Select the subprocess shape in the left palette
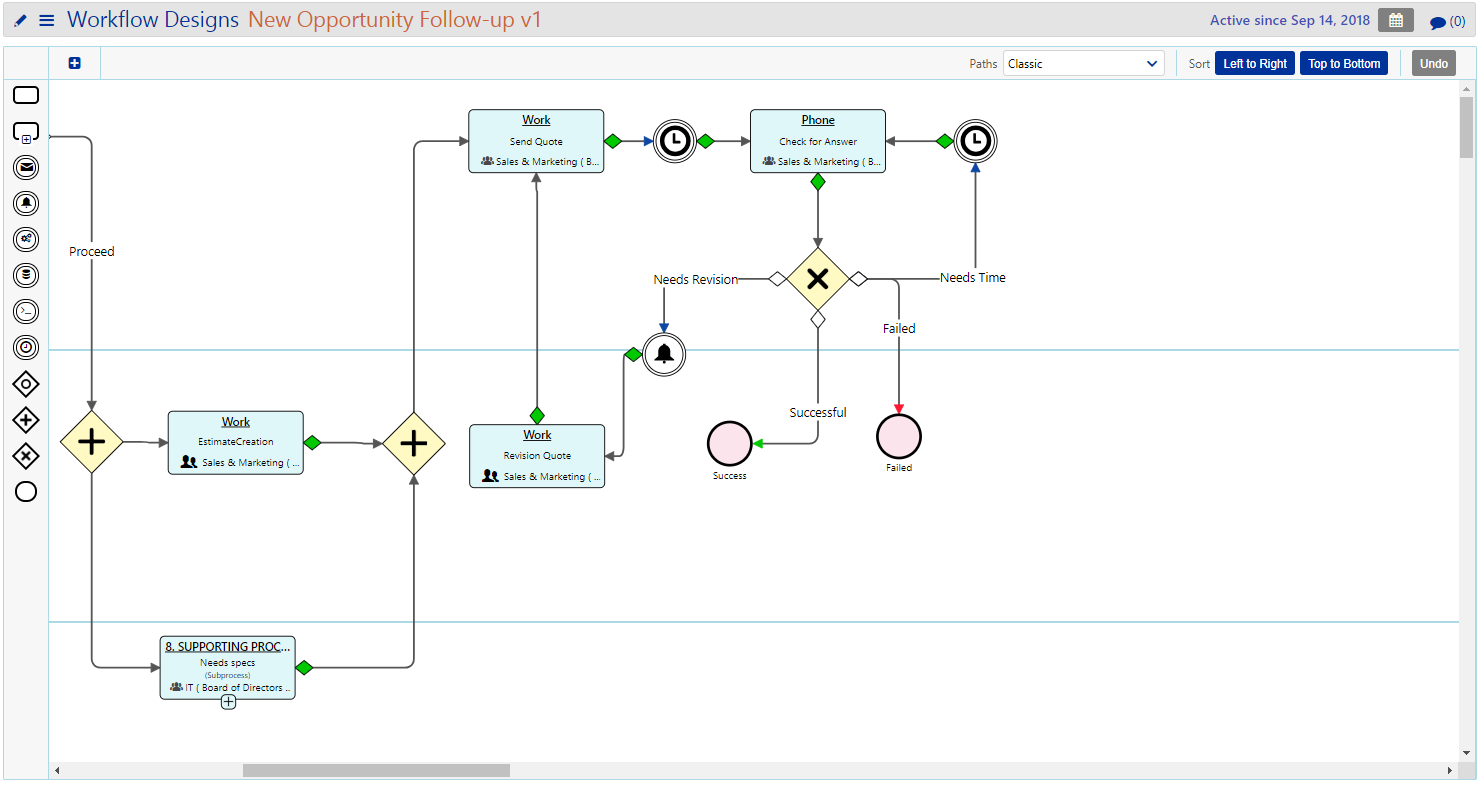1484x794 pixels. 25,131
